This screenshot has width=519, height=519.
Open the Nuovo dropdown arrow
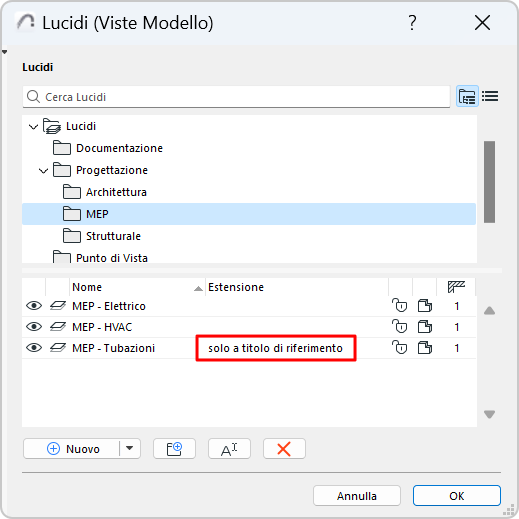click(x=130, y=448)
